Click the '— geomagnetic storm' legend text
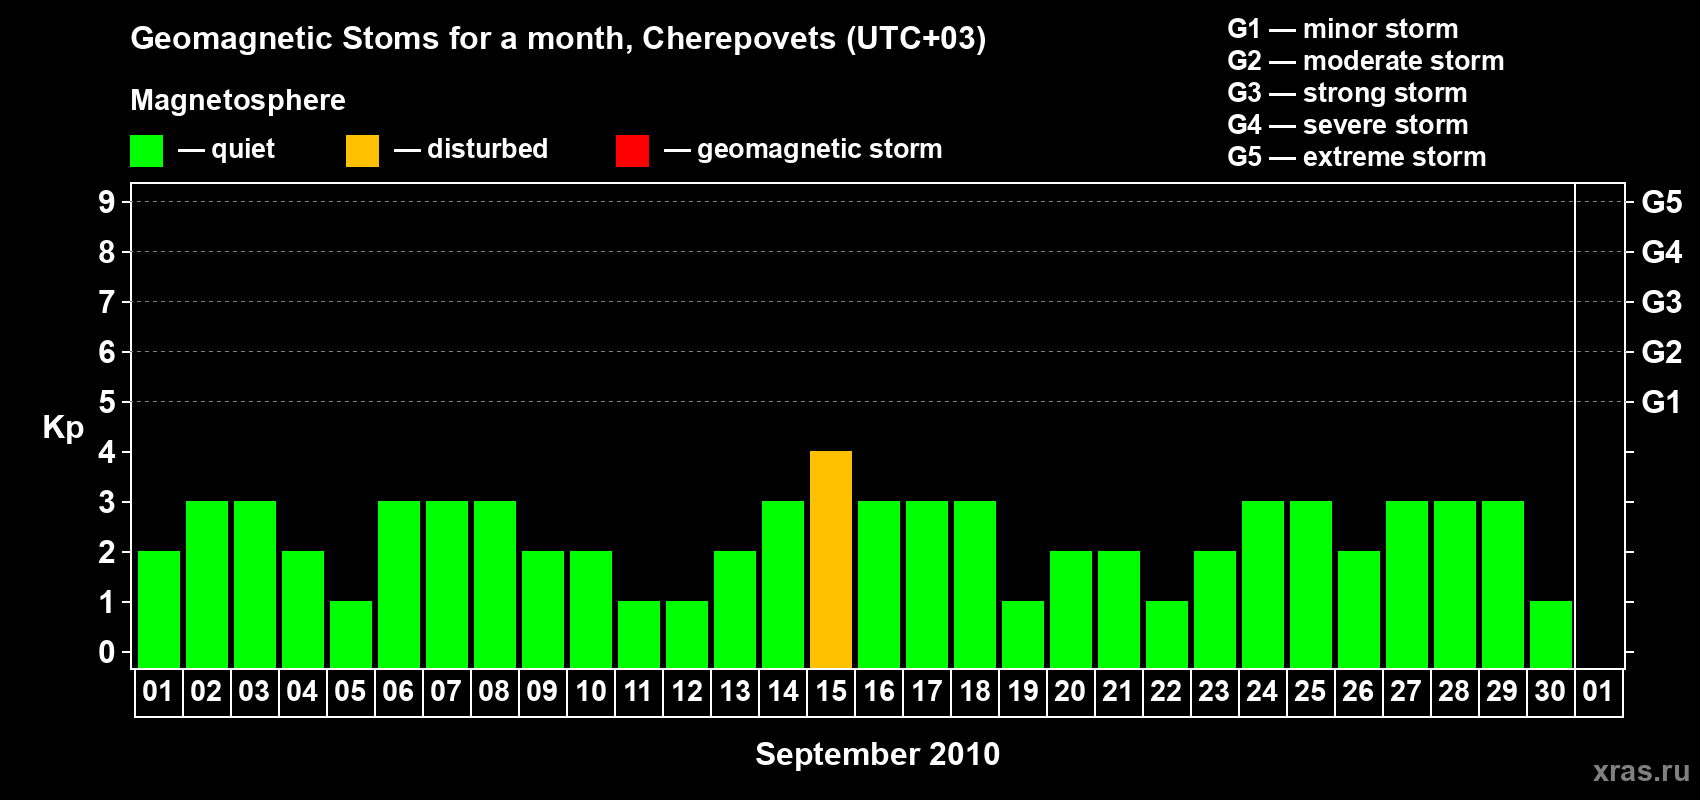 [803, 149]
